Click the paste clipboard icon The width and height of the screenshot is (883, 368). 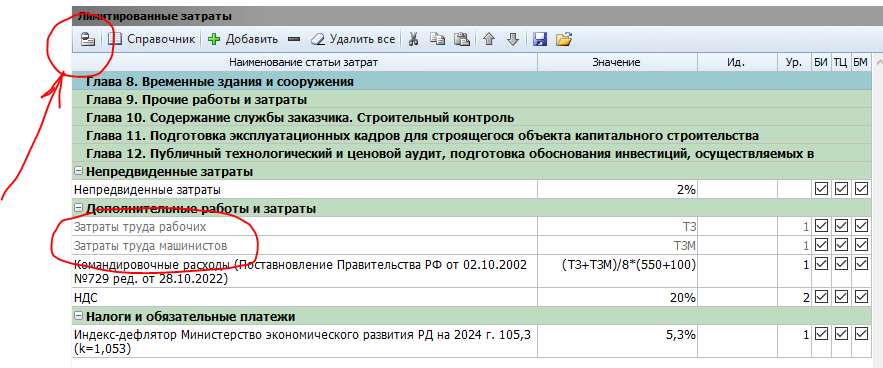[x=462, y=39]
